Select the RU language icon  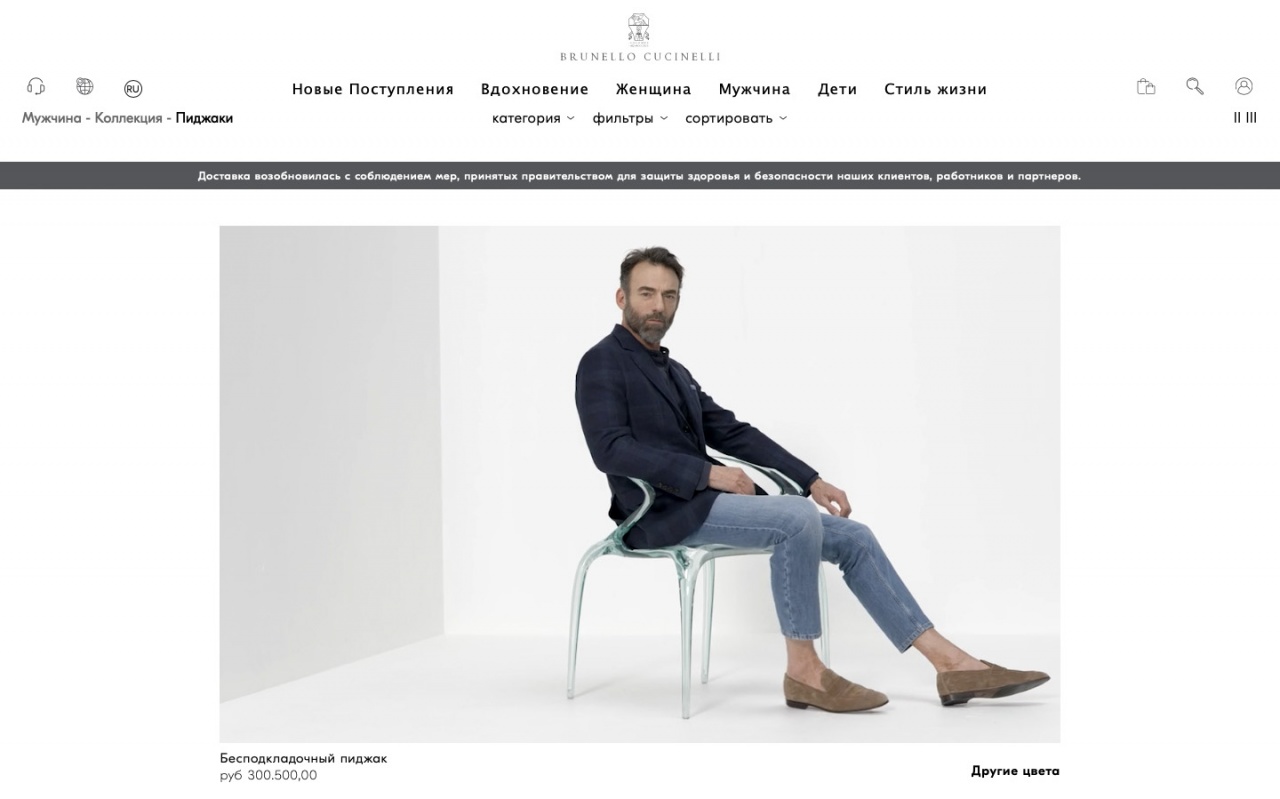coord(133,89)
